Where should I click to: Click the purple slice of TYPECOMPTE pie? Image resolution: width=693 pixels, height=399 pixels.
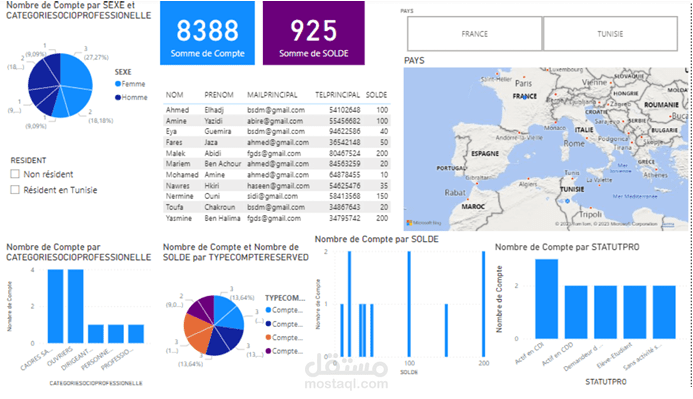[202, 308]
